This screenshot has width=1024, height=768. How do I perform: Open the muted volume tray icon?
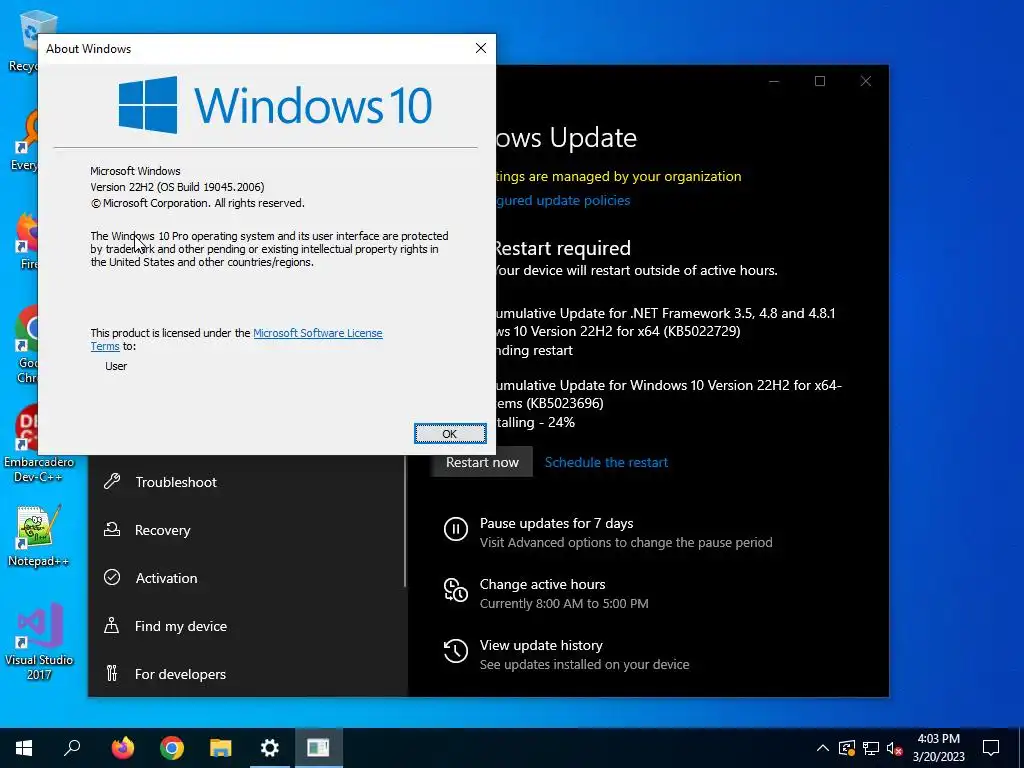(894, 748)
